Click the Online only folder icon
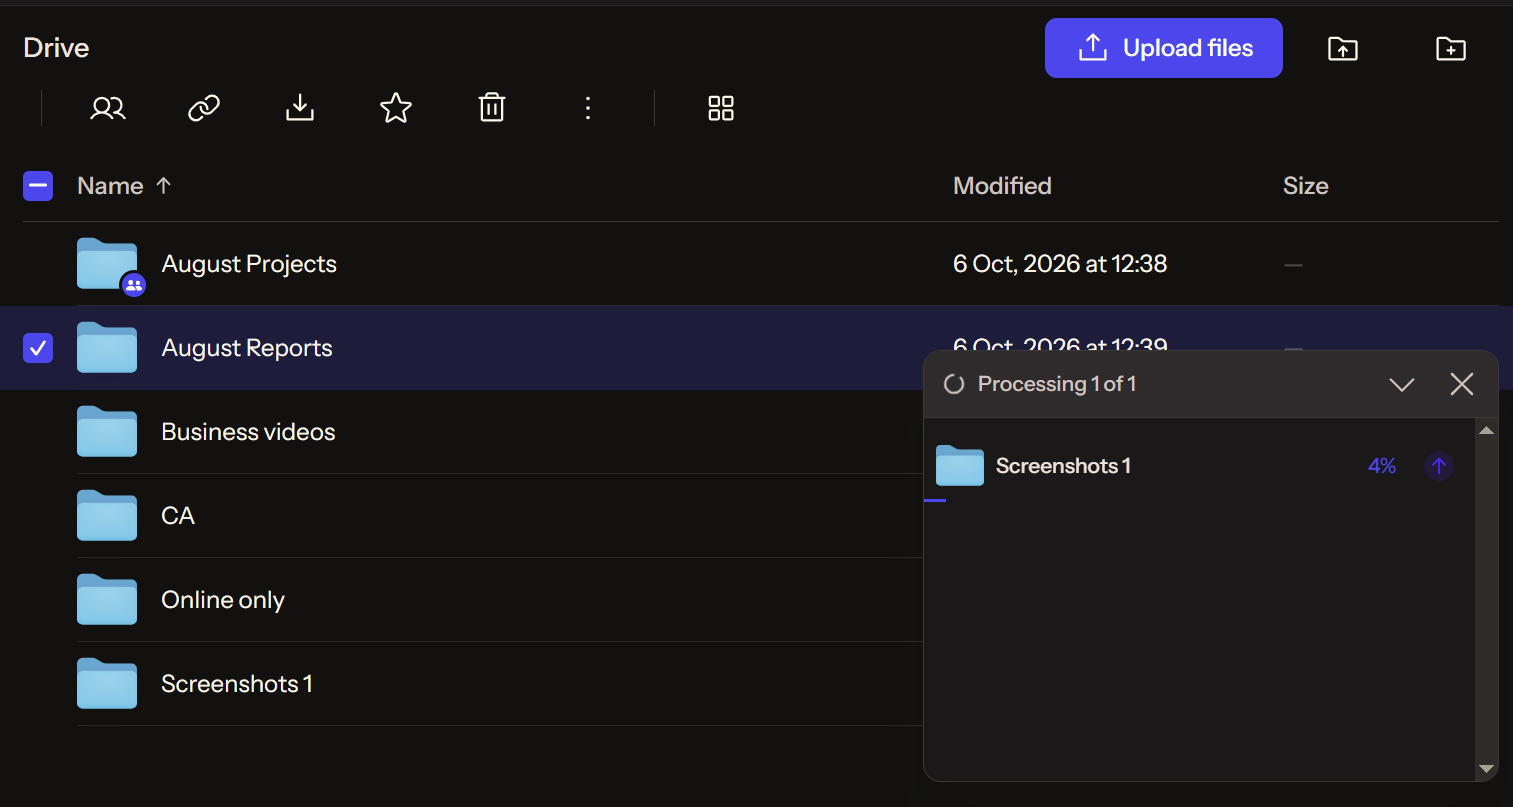This screenshot has height=807, width=1513. tap(107, 599)
